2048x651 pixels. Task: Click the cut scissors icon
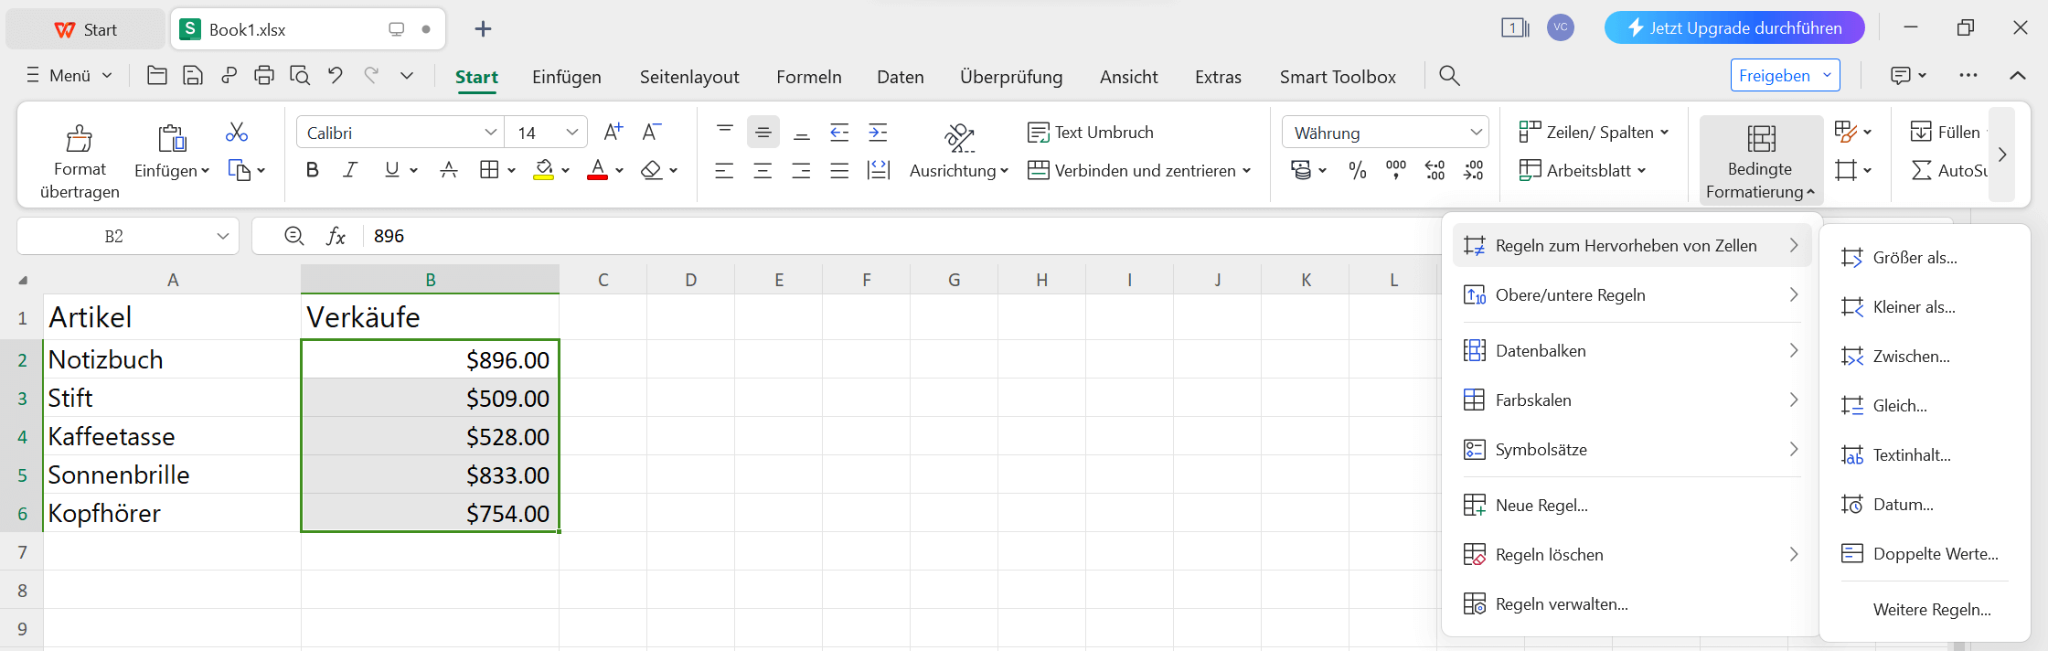point(237,132)
